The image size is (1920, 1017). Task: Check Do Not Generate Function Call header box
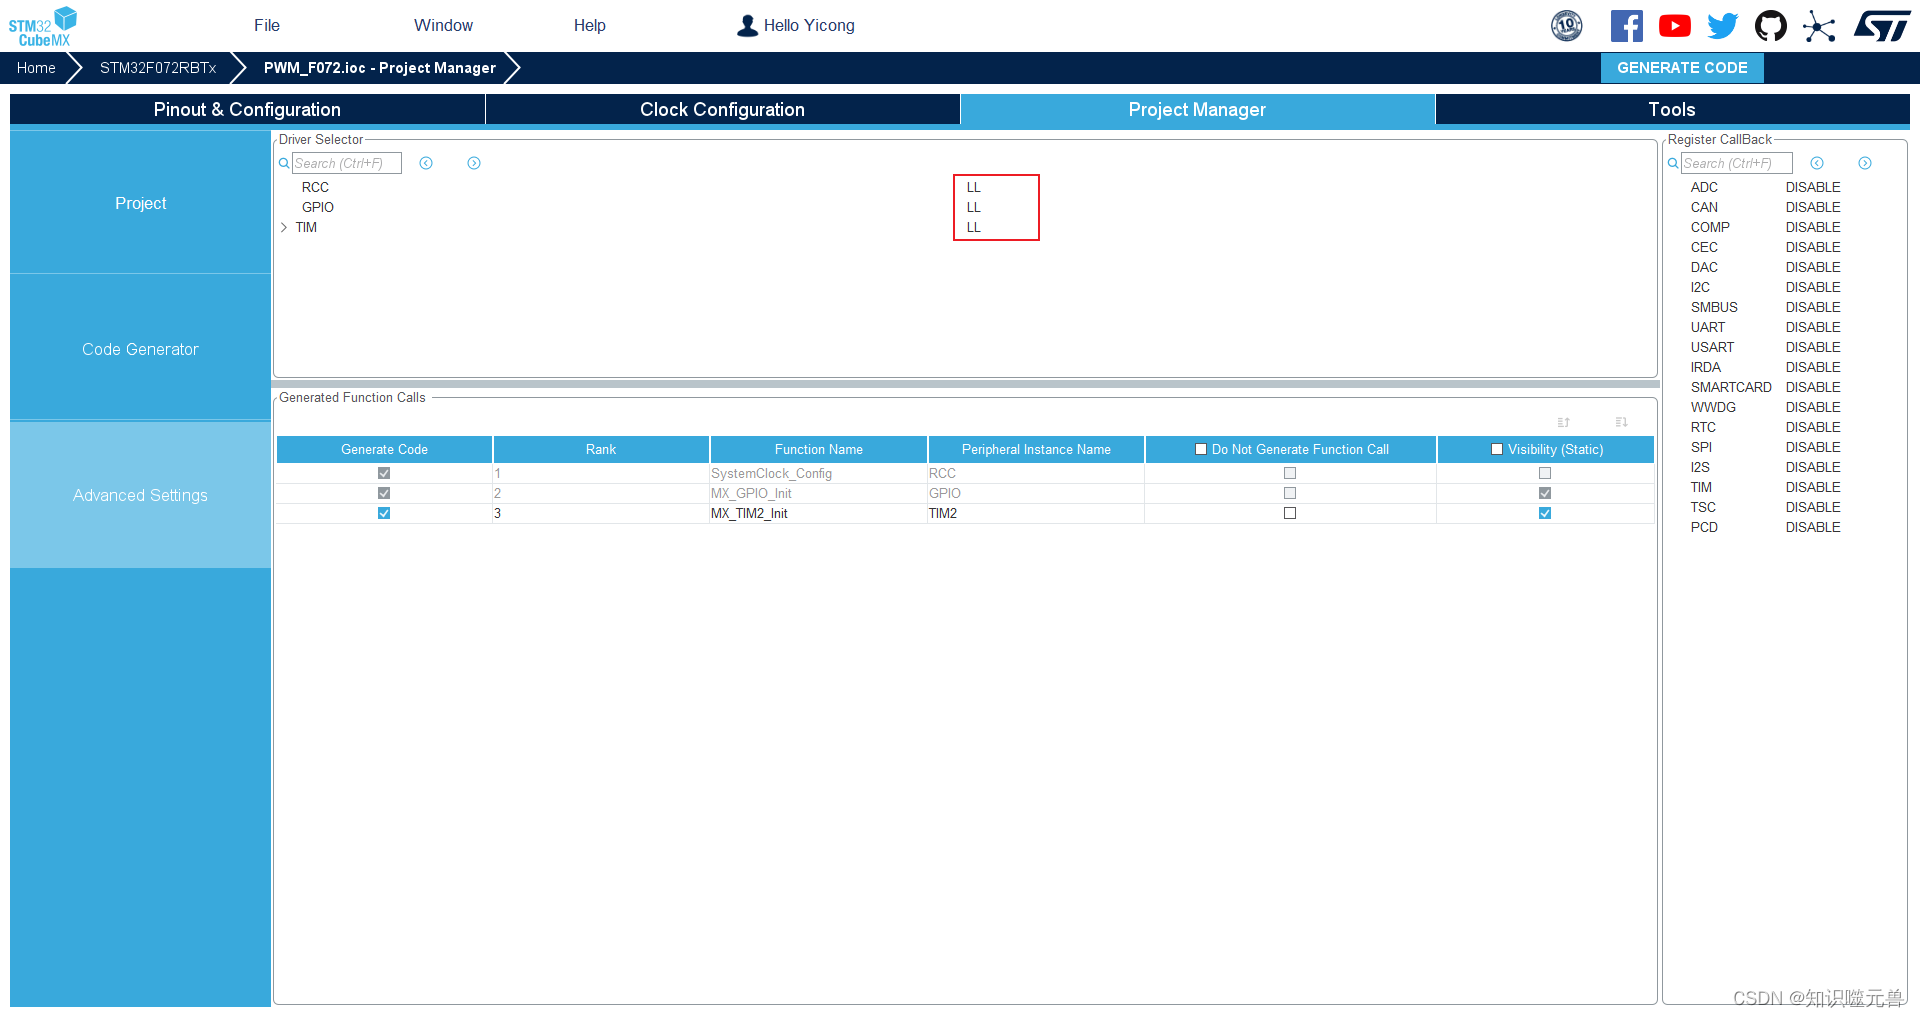point(1201,449)
